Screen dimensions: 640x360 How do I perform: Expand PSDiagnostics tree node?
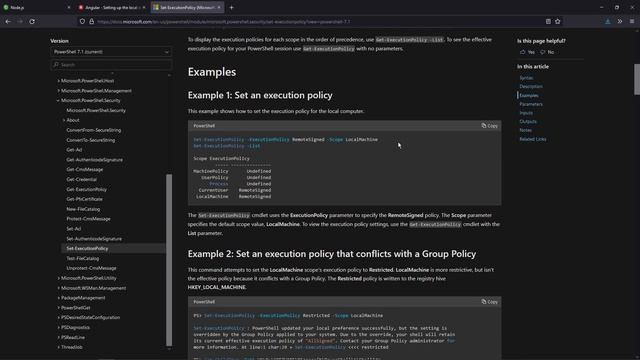coord(58,327)
